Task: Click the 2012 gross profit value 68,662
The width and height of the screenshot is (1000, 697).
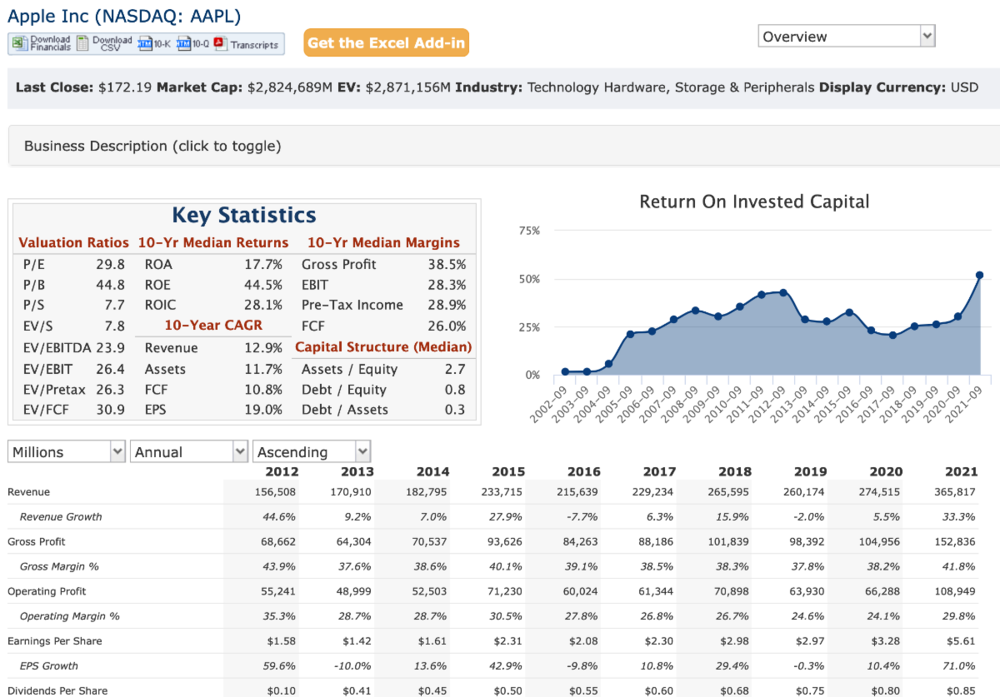Action: pos(278,541)
